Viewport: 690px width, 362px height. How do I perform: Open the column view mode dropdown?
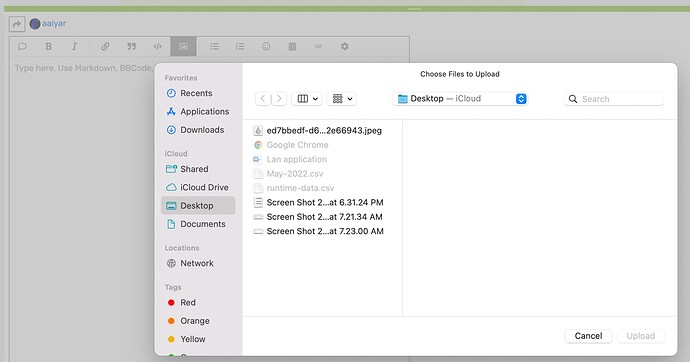[307, 99]
